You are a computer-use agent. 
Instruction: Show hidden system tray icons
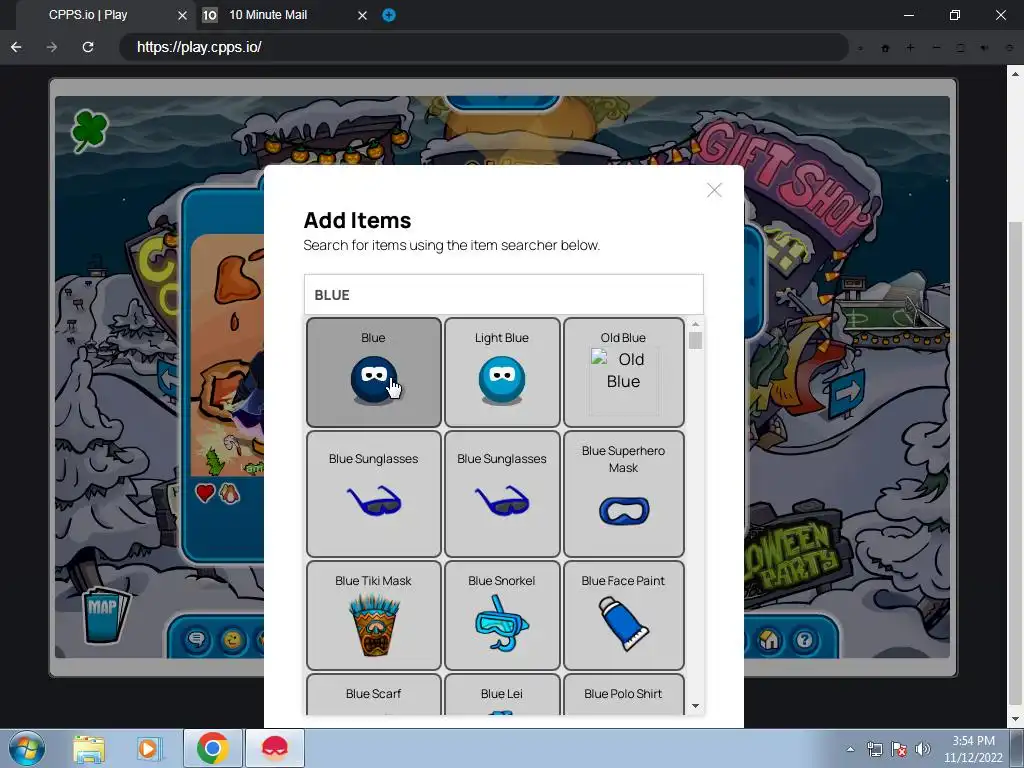point(850,749)
